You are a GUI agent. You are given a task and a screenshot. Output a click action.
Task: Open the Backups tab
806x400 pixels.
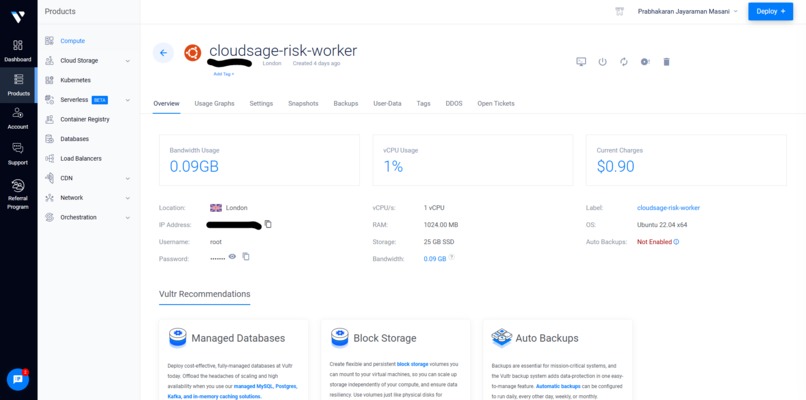click(x=346, y=103)
